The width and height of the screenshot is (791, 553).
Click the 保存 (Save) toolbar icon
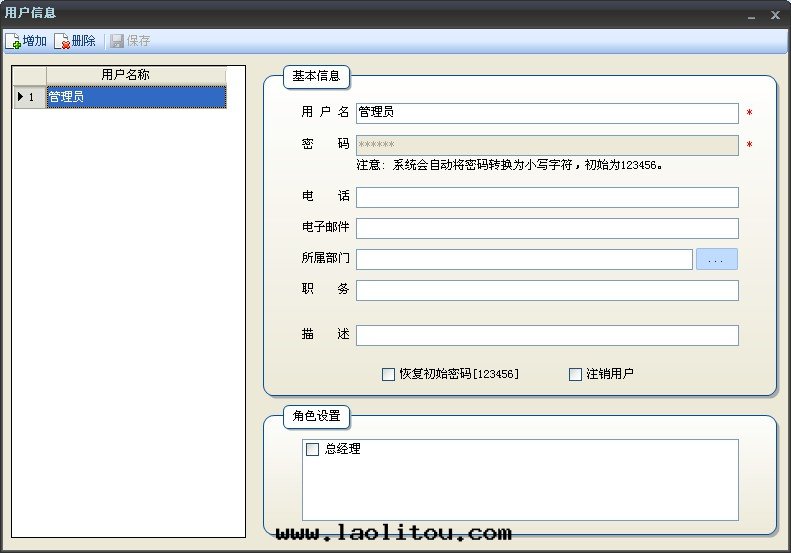pyautogui.click(x=117, y=41)
